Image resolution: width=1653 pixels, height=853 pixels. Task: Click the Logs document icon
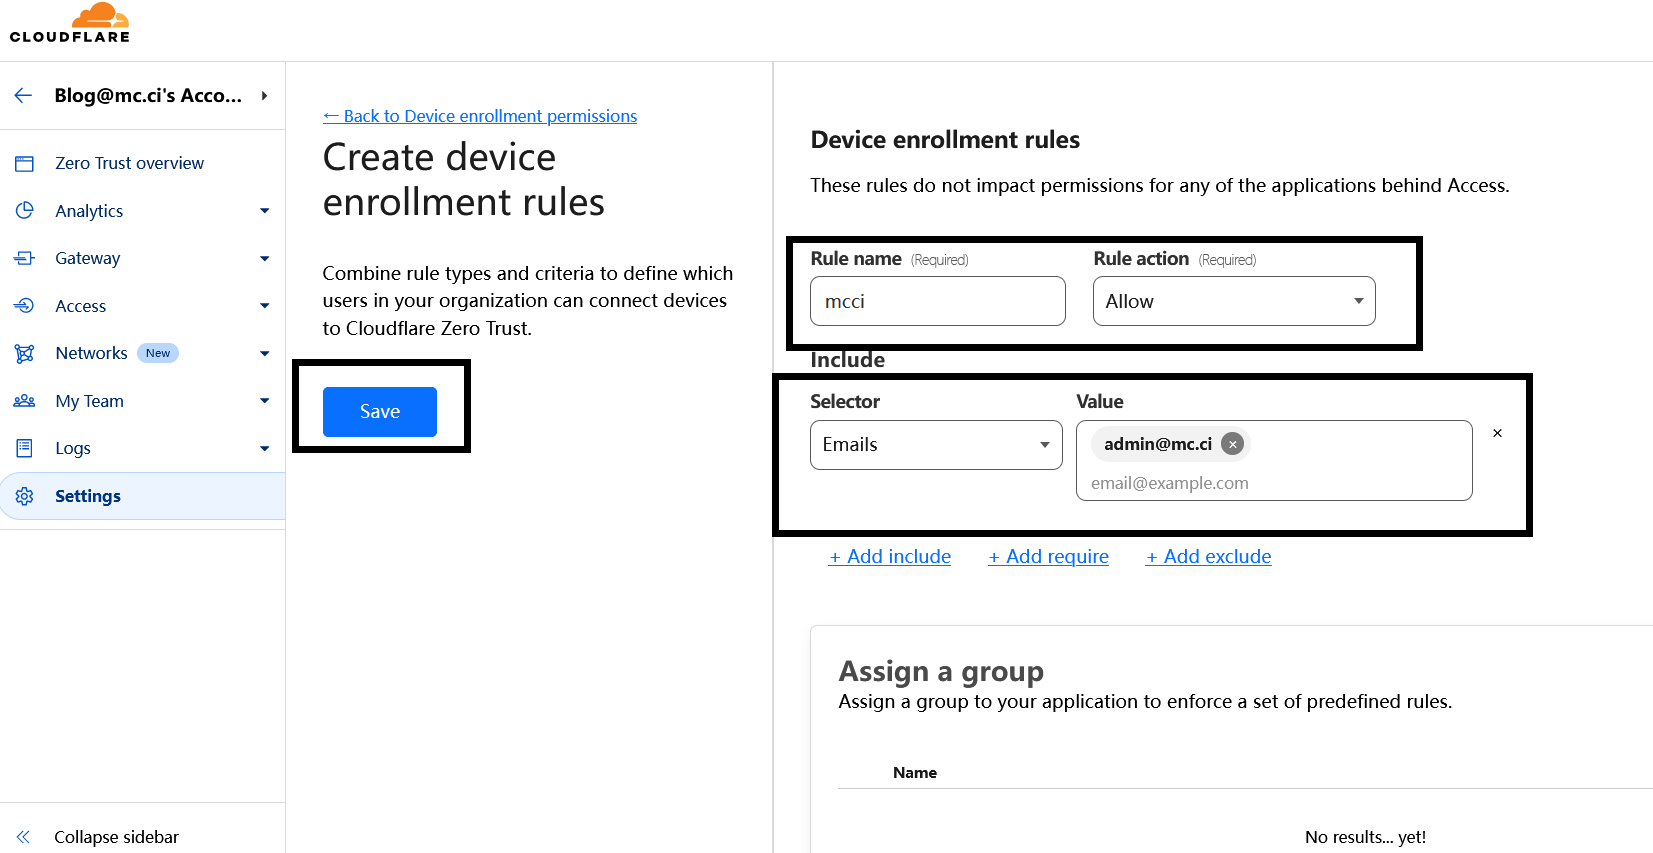(x=25, y=448)
